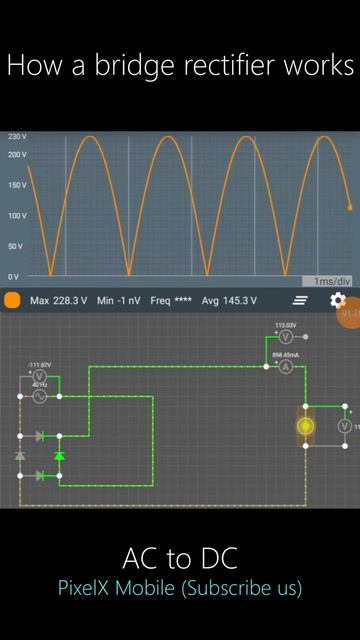Select the voltmeter reading -111.82V

[40, 376]
